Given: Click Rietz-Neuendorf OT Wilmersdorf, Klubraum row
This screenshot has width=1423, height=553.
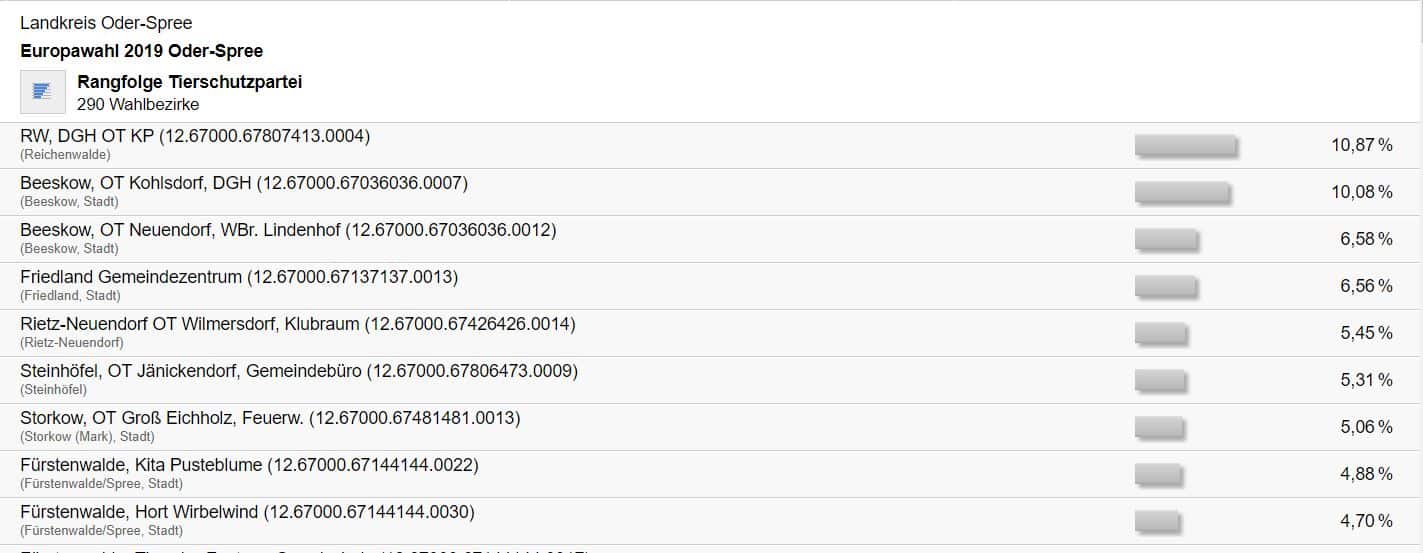Looking at the screenshot, I should pos(298,325).
